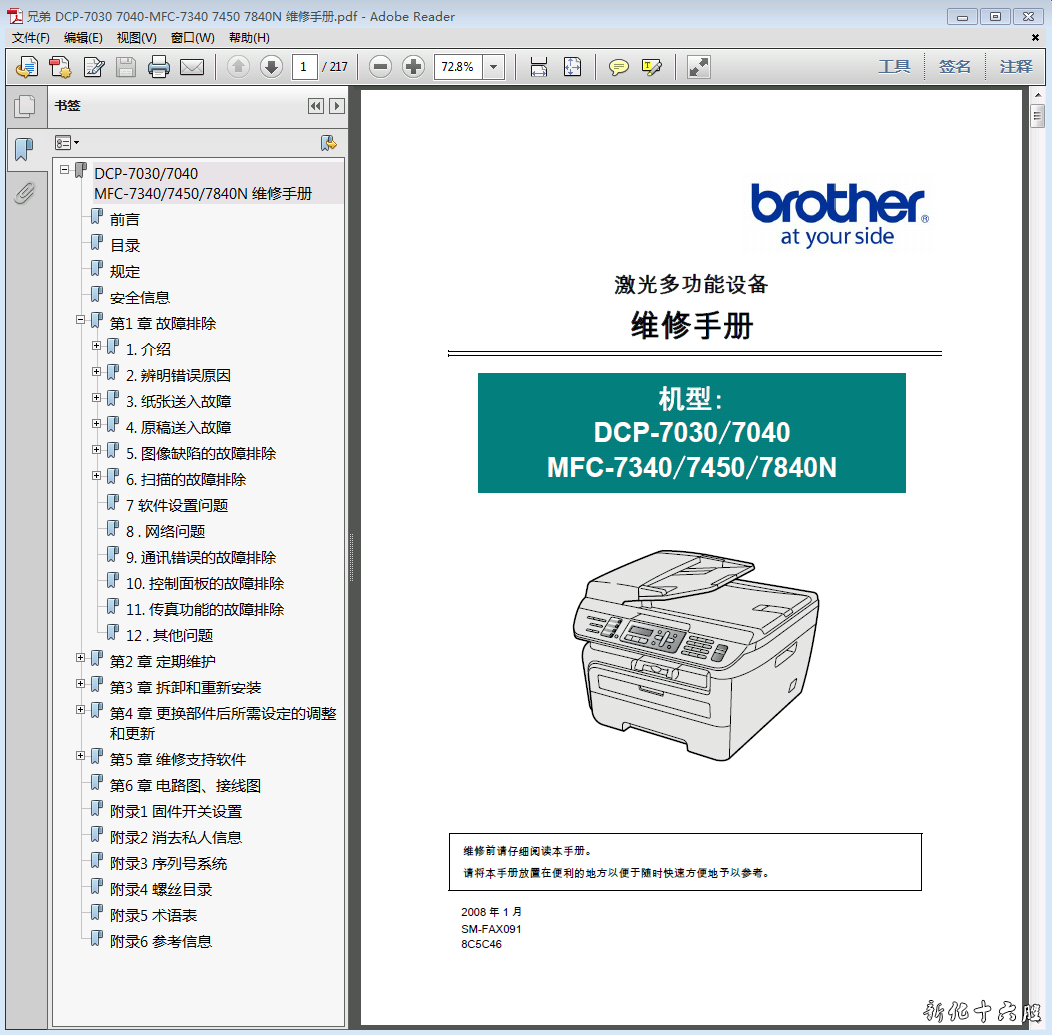Collapse 第1章 故障排除 bookmark
This screenshot has width=1052, height=1035.
[81, 320]
